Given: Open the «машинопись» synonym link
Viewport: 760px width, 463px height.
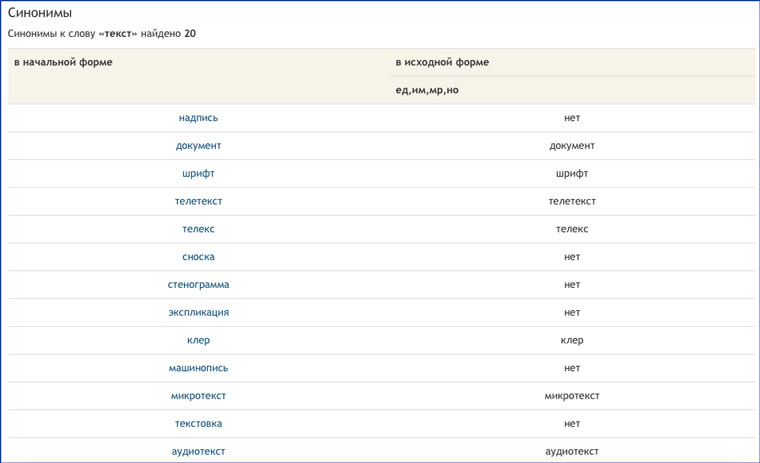Looking at the screenshot, I should click(198, 368).
